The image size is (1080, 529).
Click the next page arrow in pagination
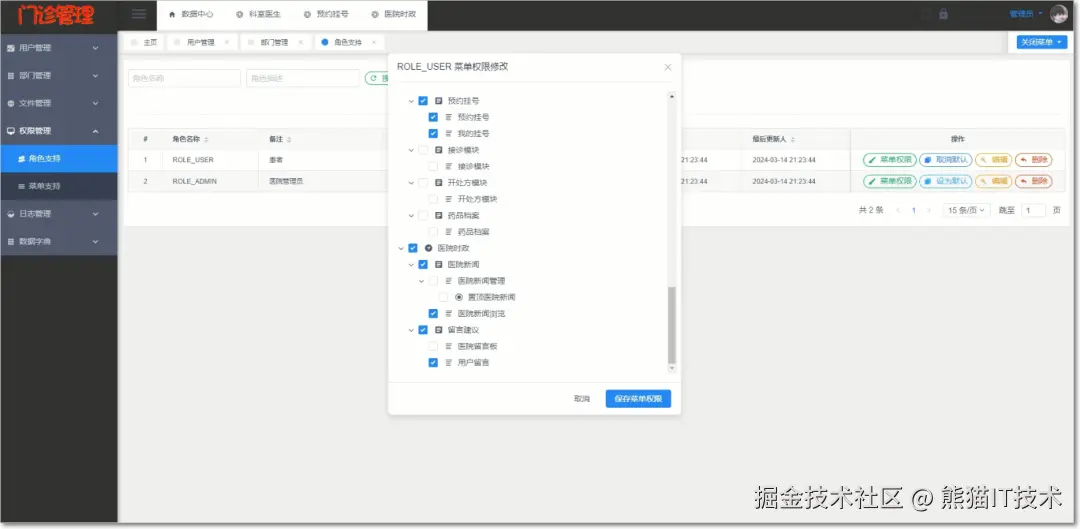pos(928,210)
